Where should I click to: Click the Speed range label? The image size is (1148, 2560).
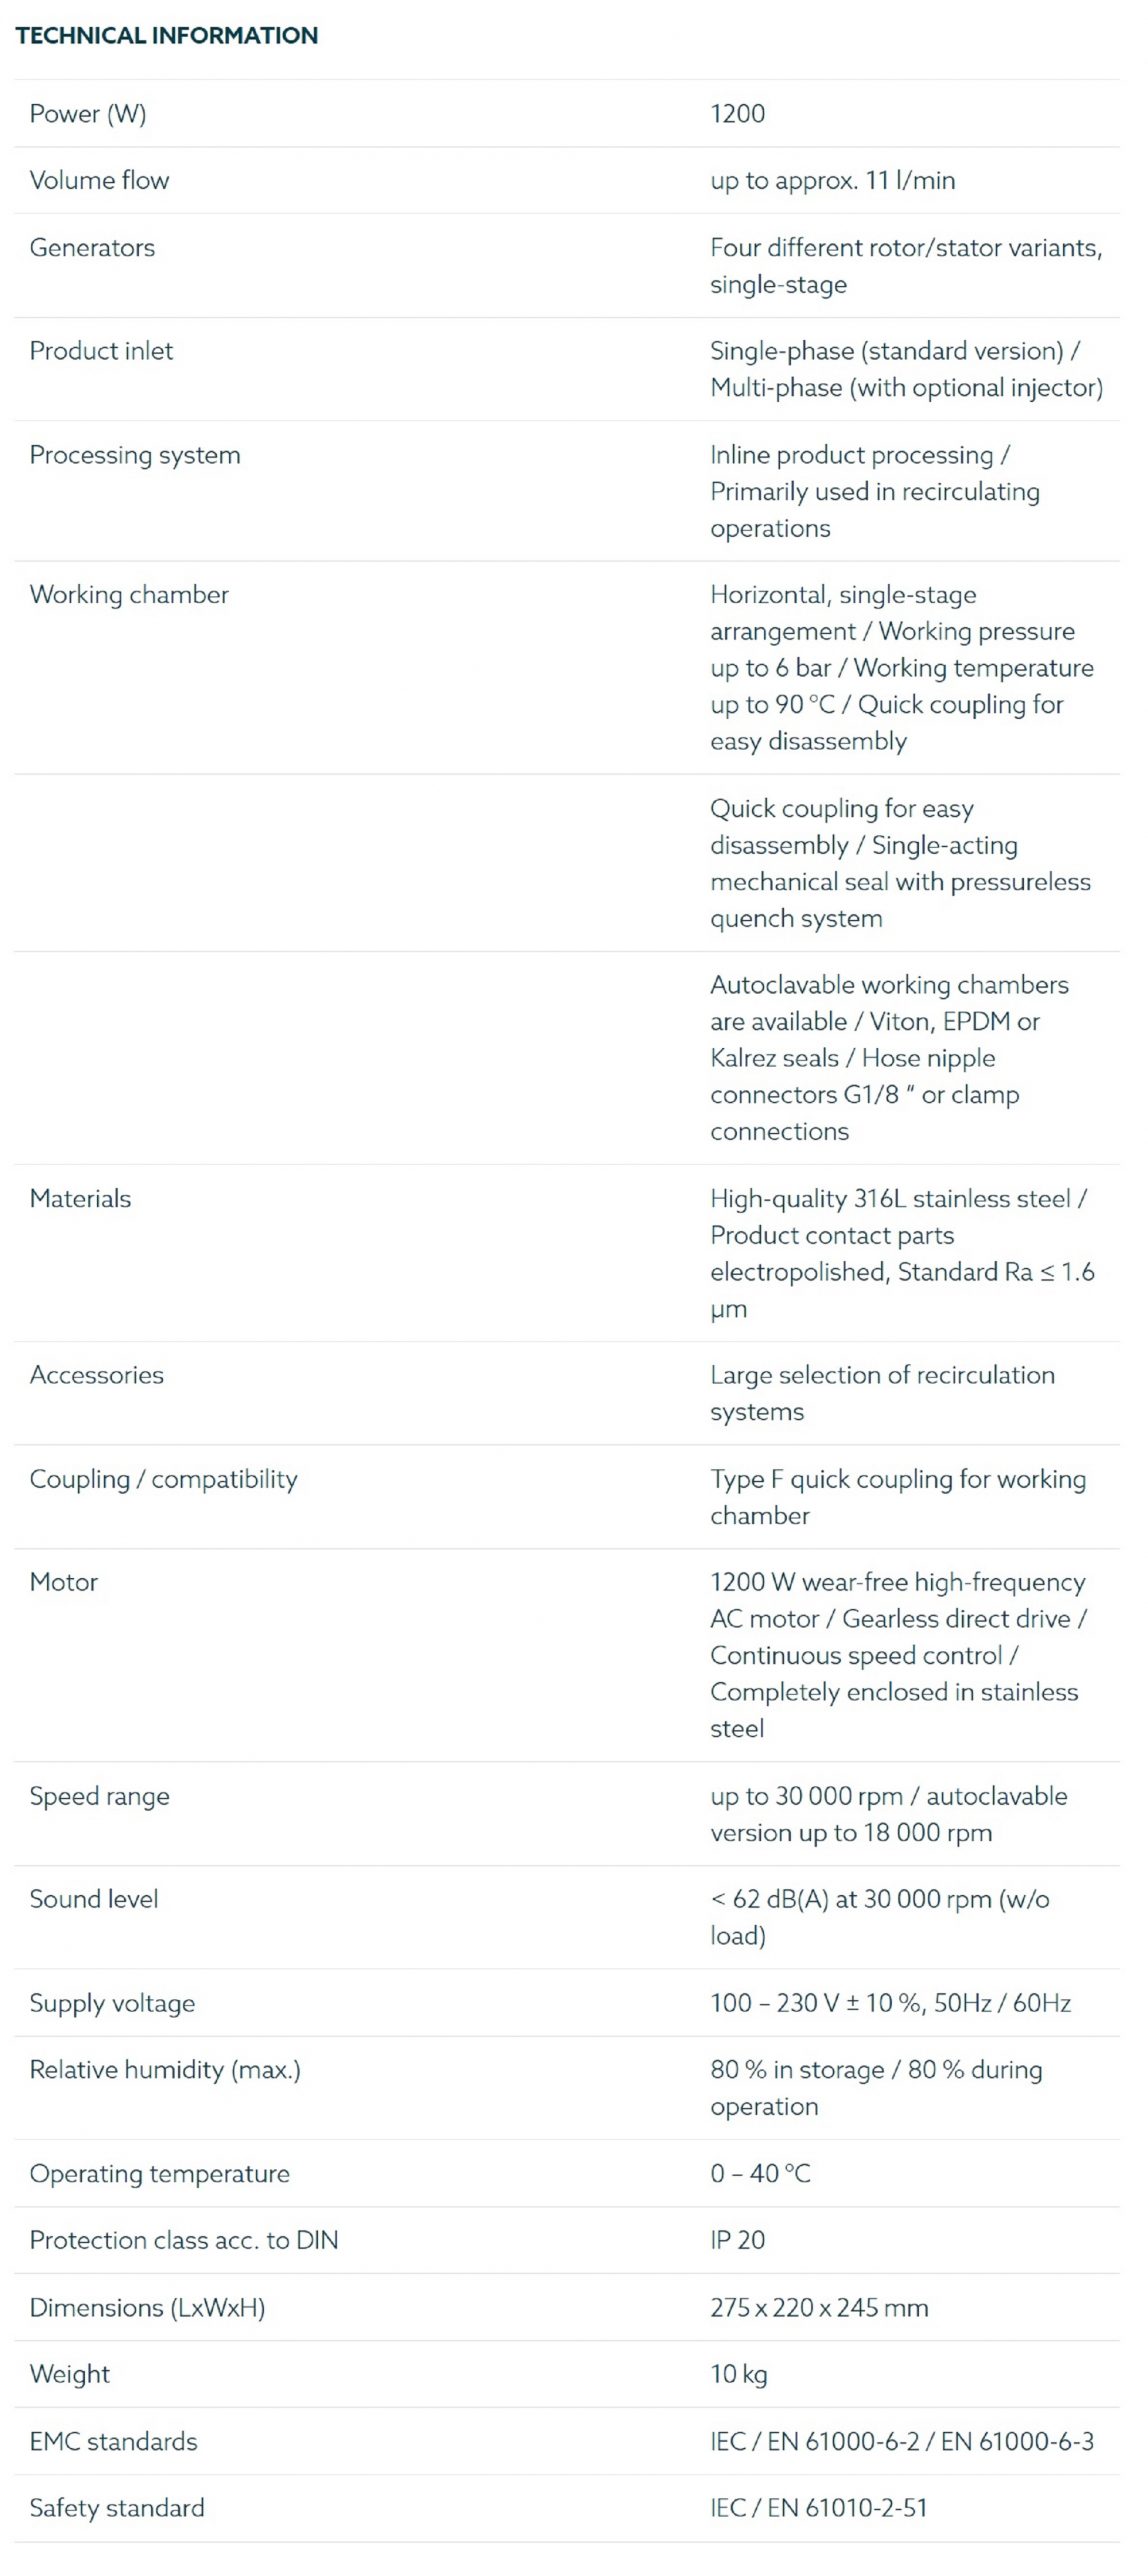(99, 1796)
